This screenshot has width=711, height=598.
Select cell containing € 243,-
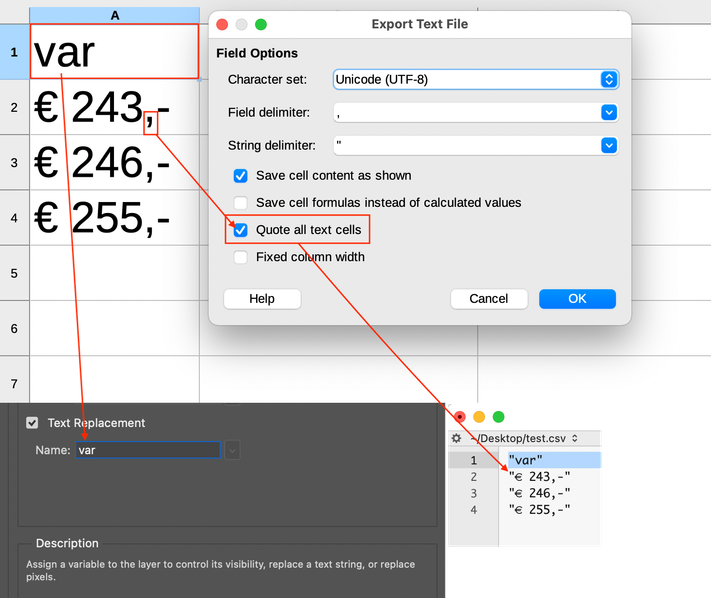tap(114, 107)
